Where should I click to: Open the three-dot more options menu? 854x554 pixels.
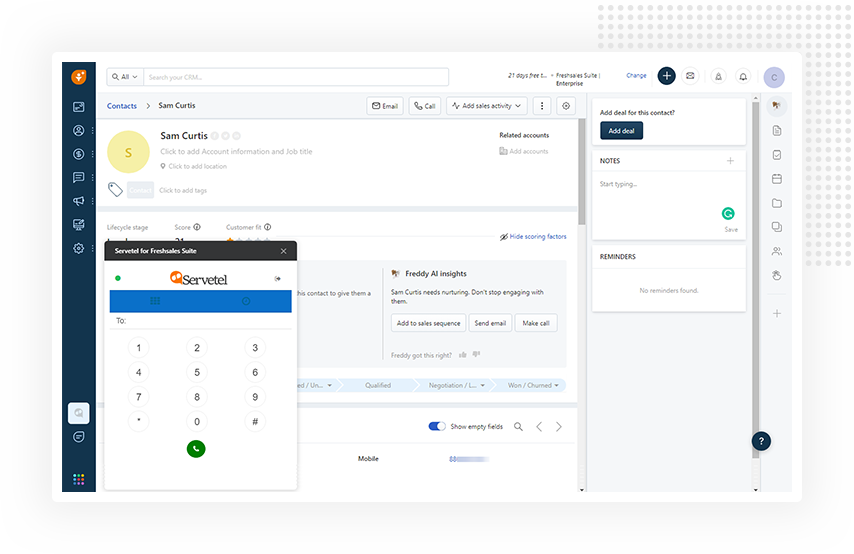tap(541, 106)
